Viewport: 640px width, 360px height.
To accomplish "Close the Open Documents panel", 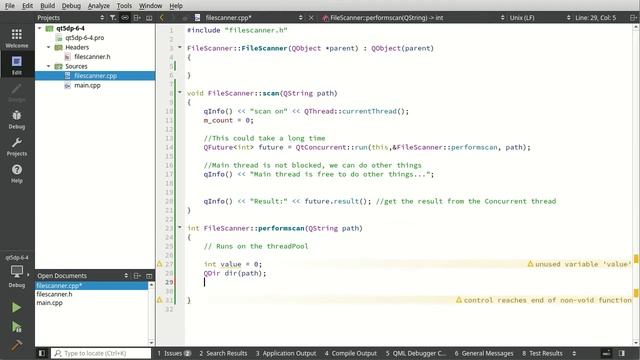I will coord(149,276).
